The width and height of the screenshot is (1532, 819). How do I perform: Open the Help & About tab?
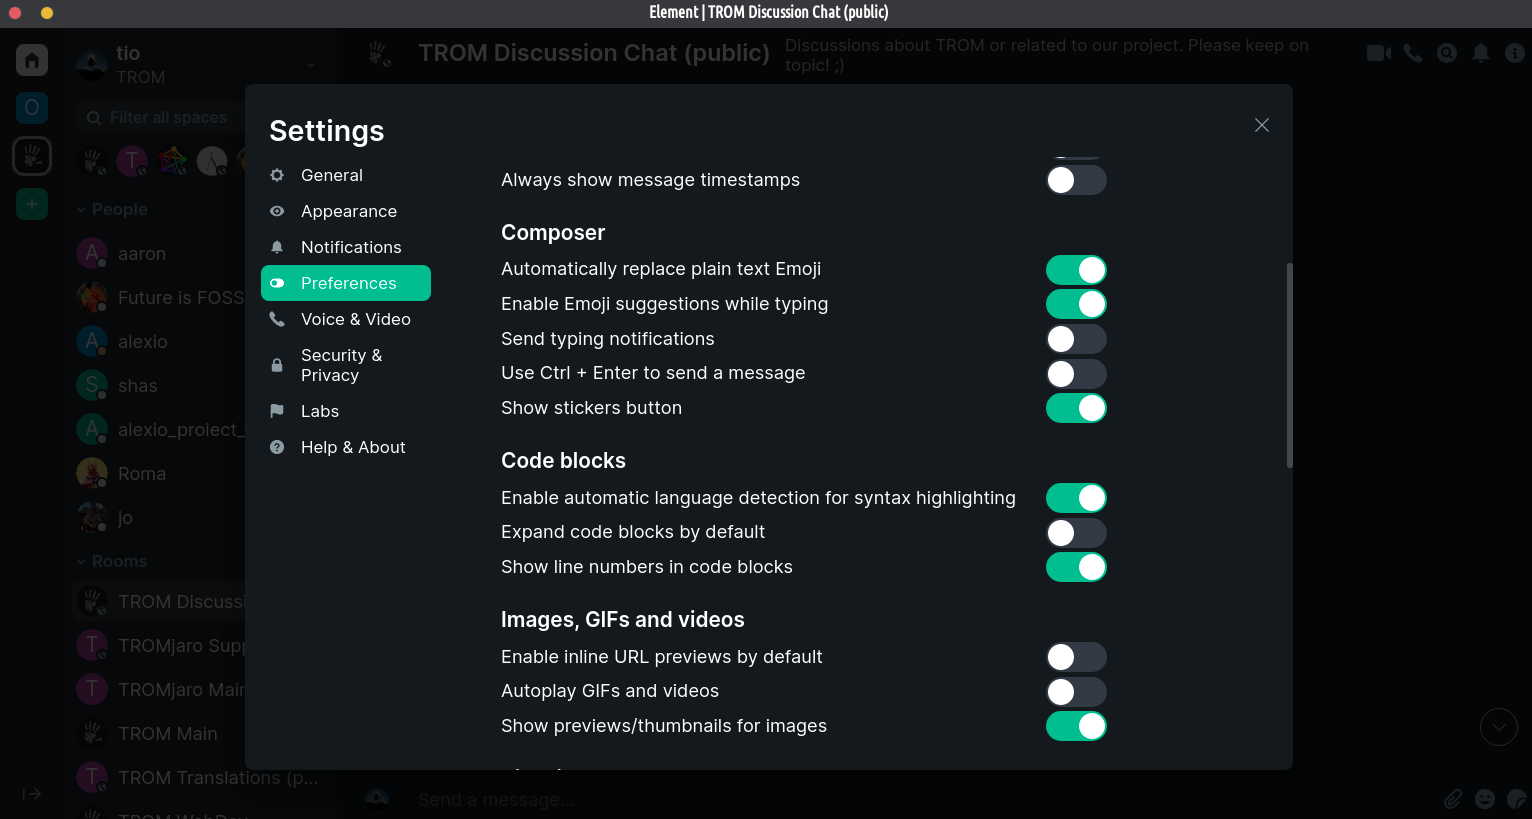(x=346, y=447)
